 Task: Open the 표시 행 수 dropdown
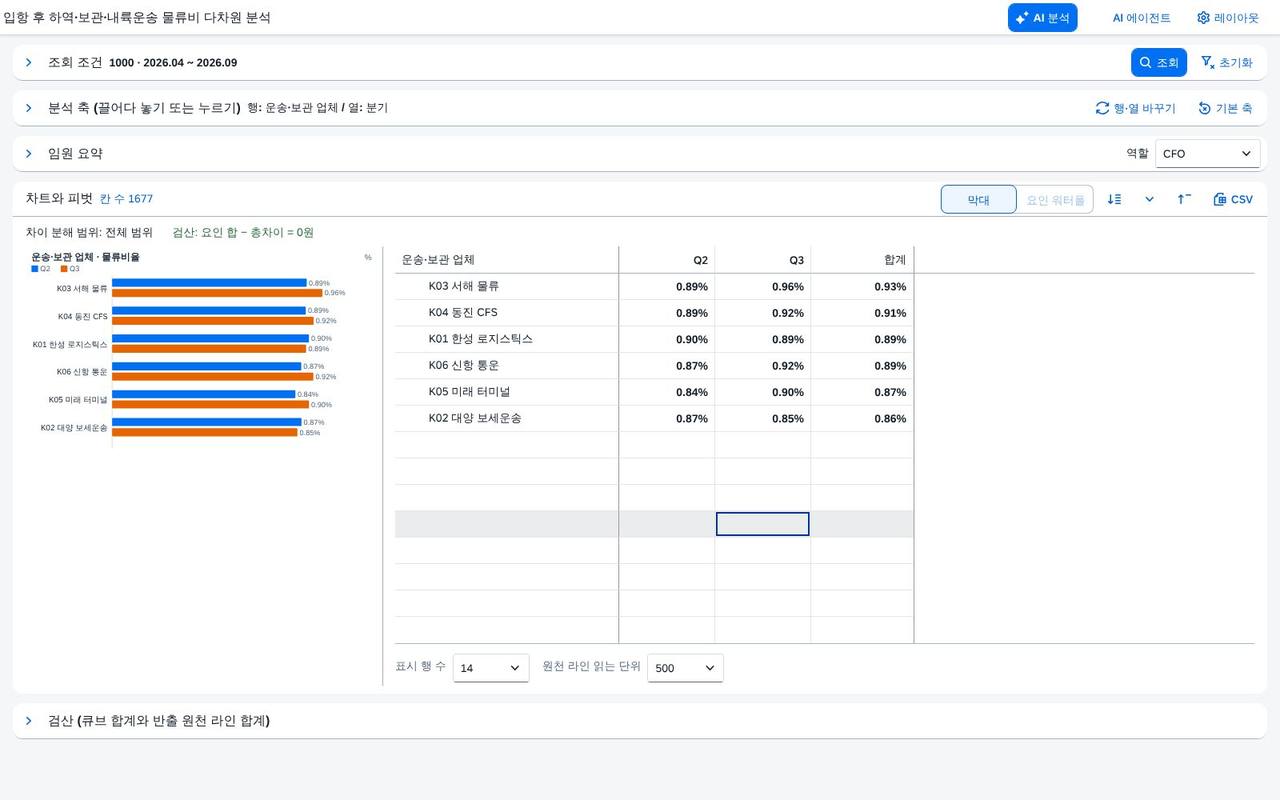(x=491, y=668)
